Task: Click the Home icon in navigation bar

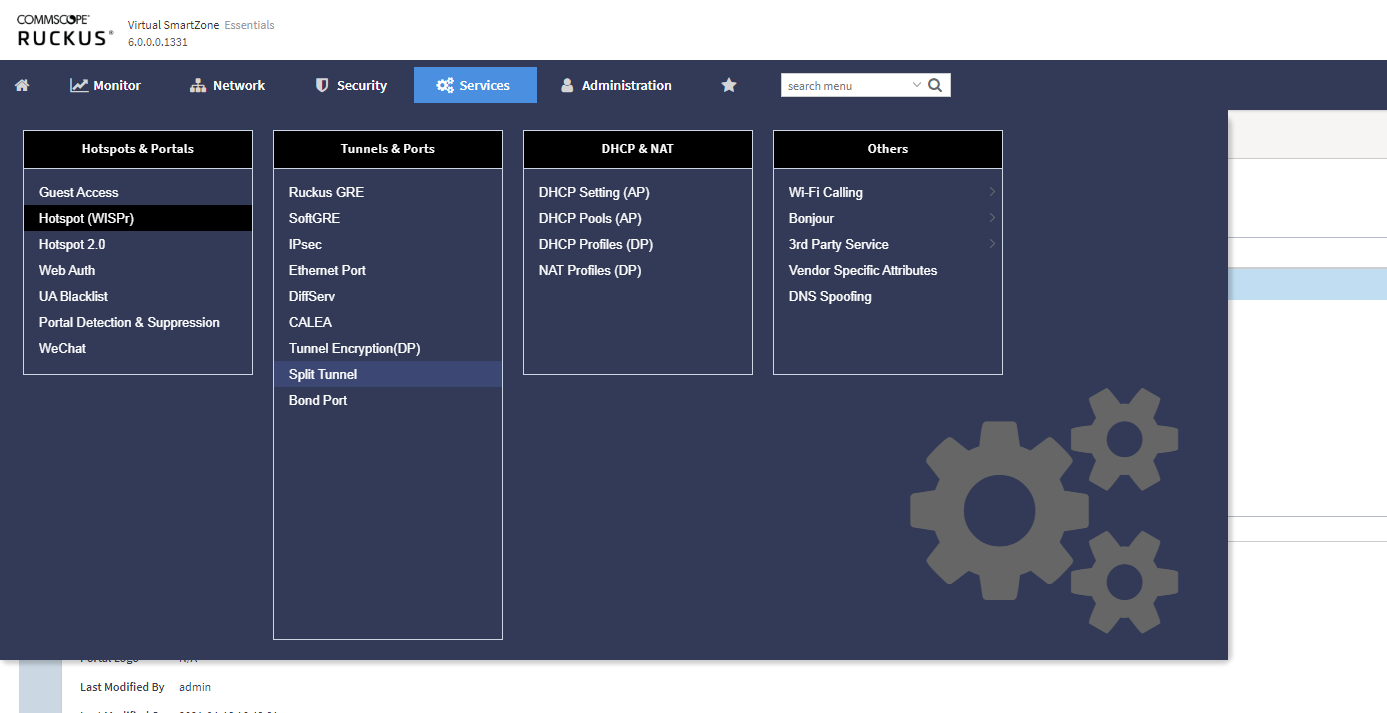Action: click(x=22, y=85)
